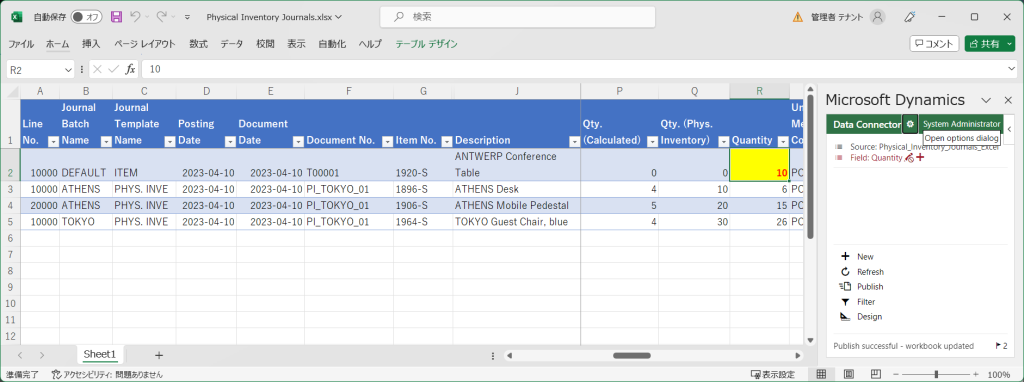Expand the formula bar

tap(1012, 69)
